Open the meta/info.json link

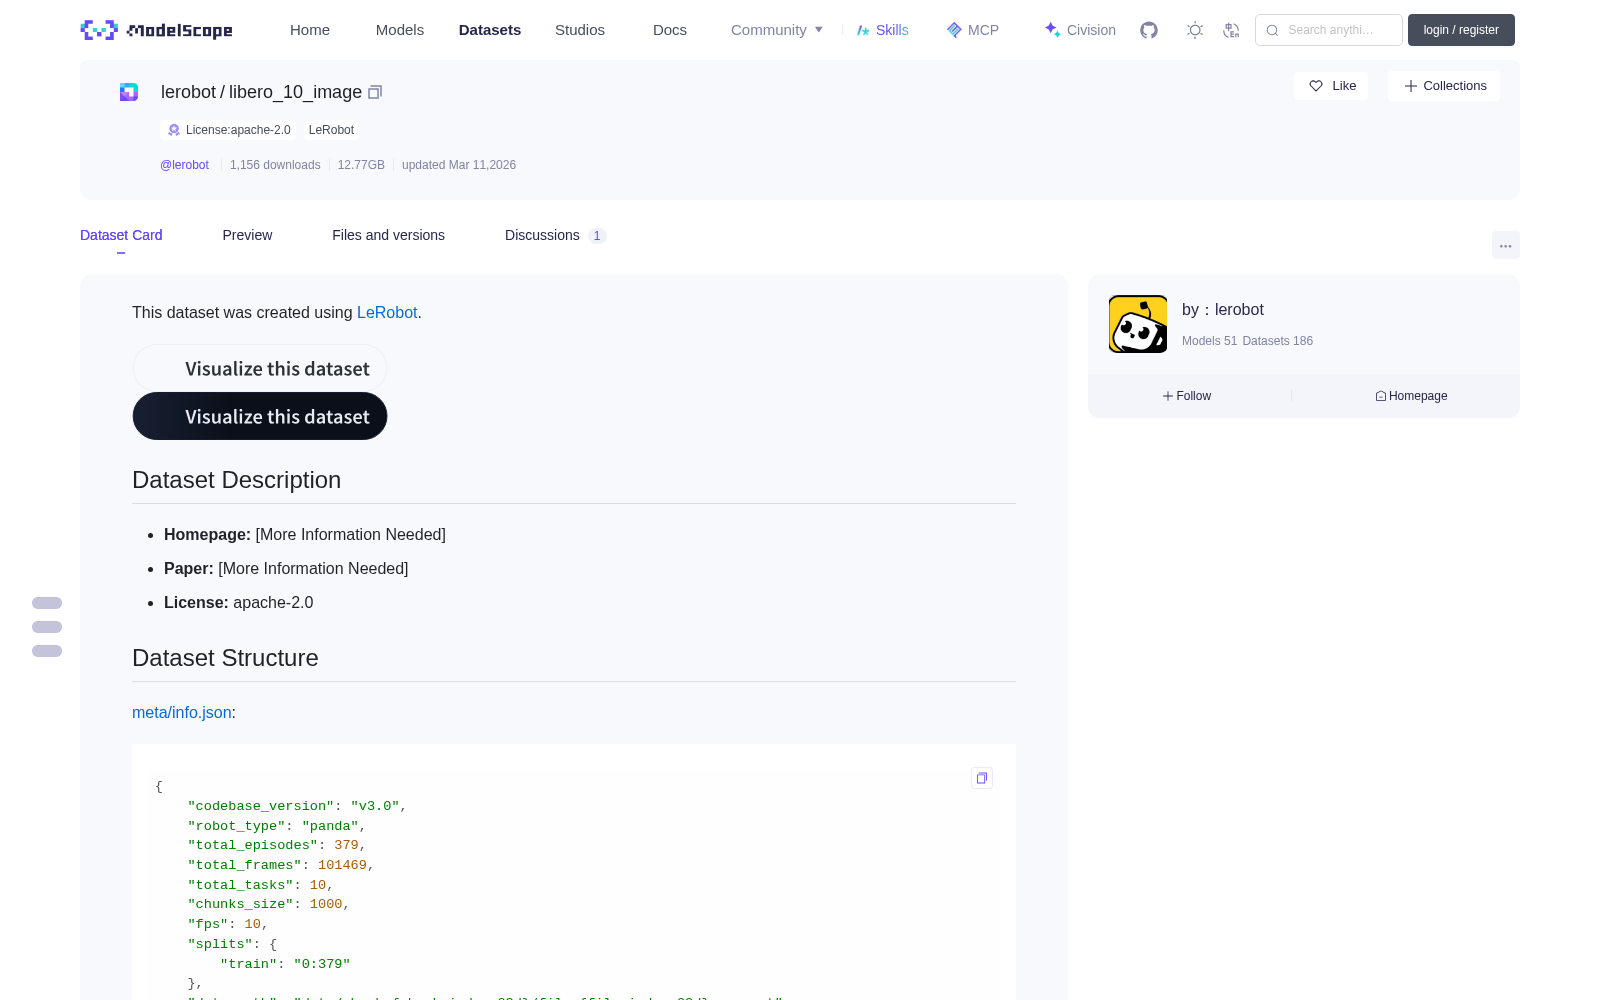point(182,712)
